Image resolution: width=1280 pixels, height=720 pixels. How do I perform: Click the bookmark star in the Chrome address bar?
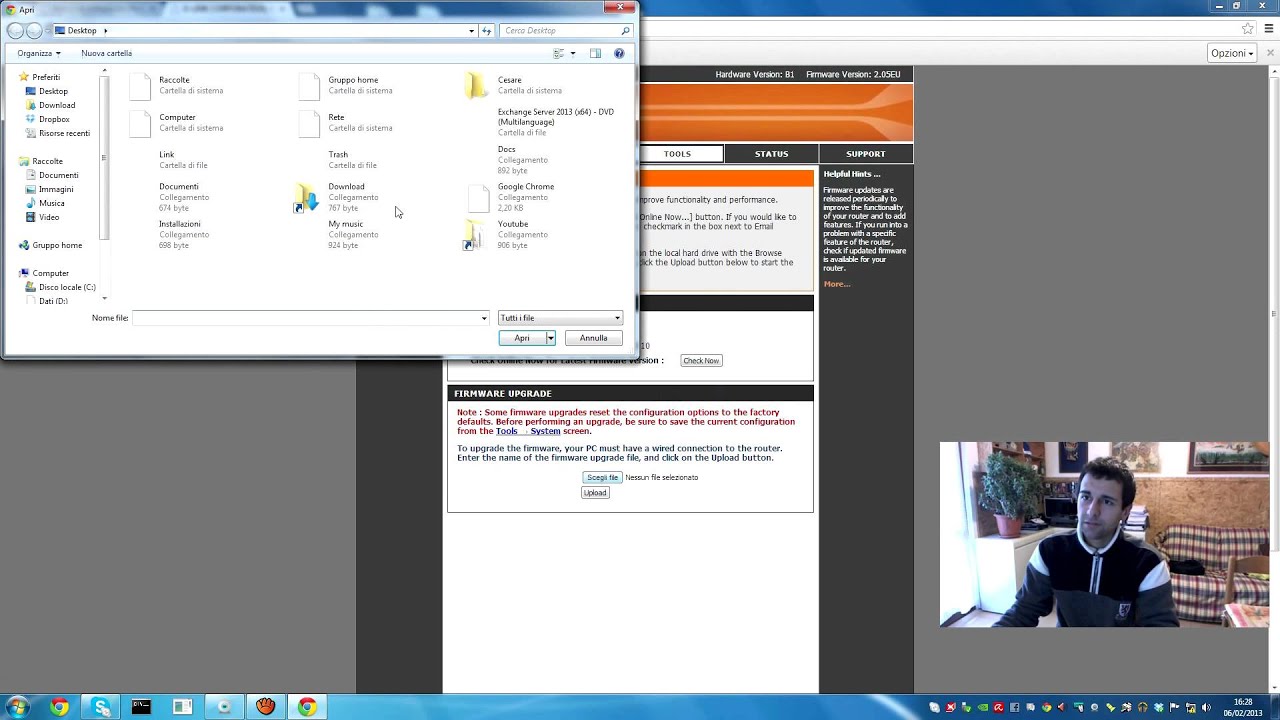coord(1247,29)
